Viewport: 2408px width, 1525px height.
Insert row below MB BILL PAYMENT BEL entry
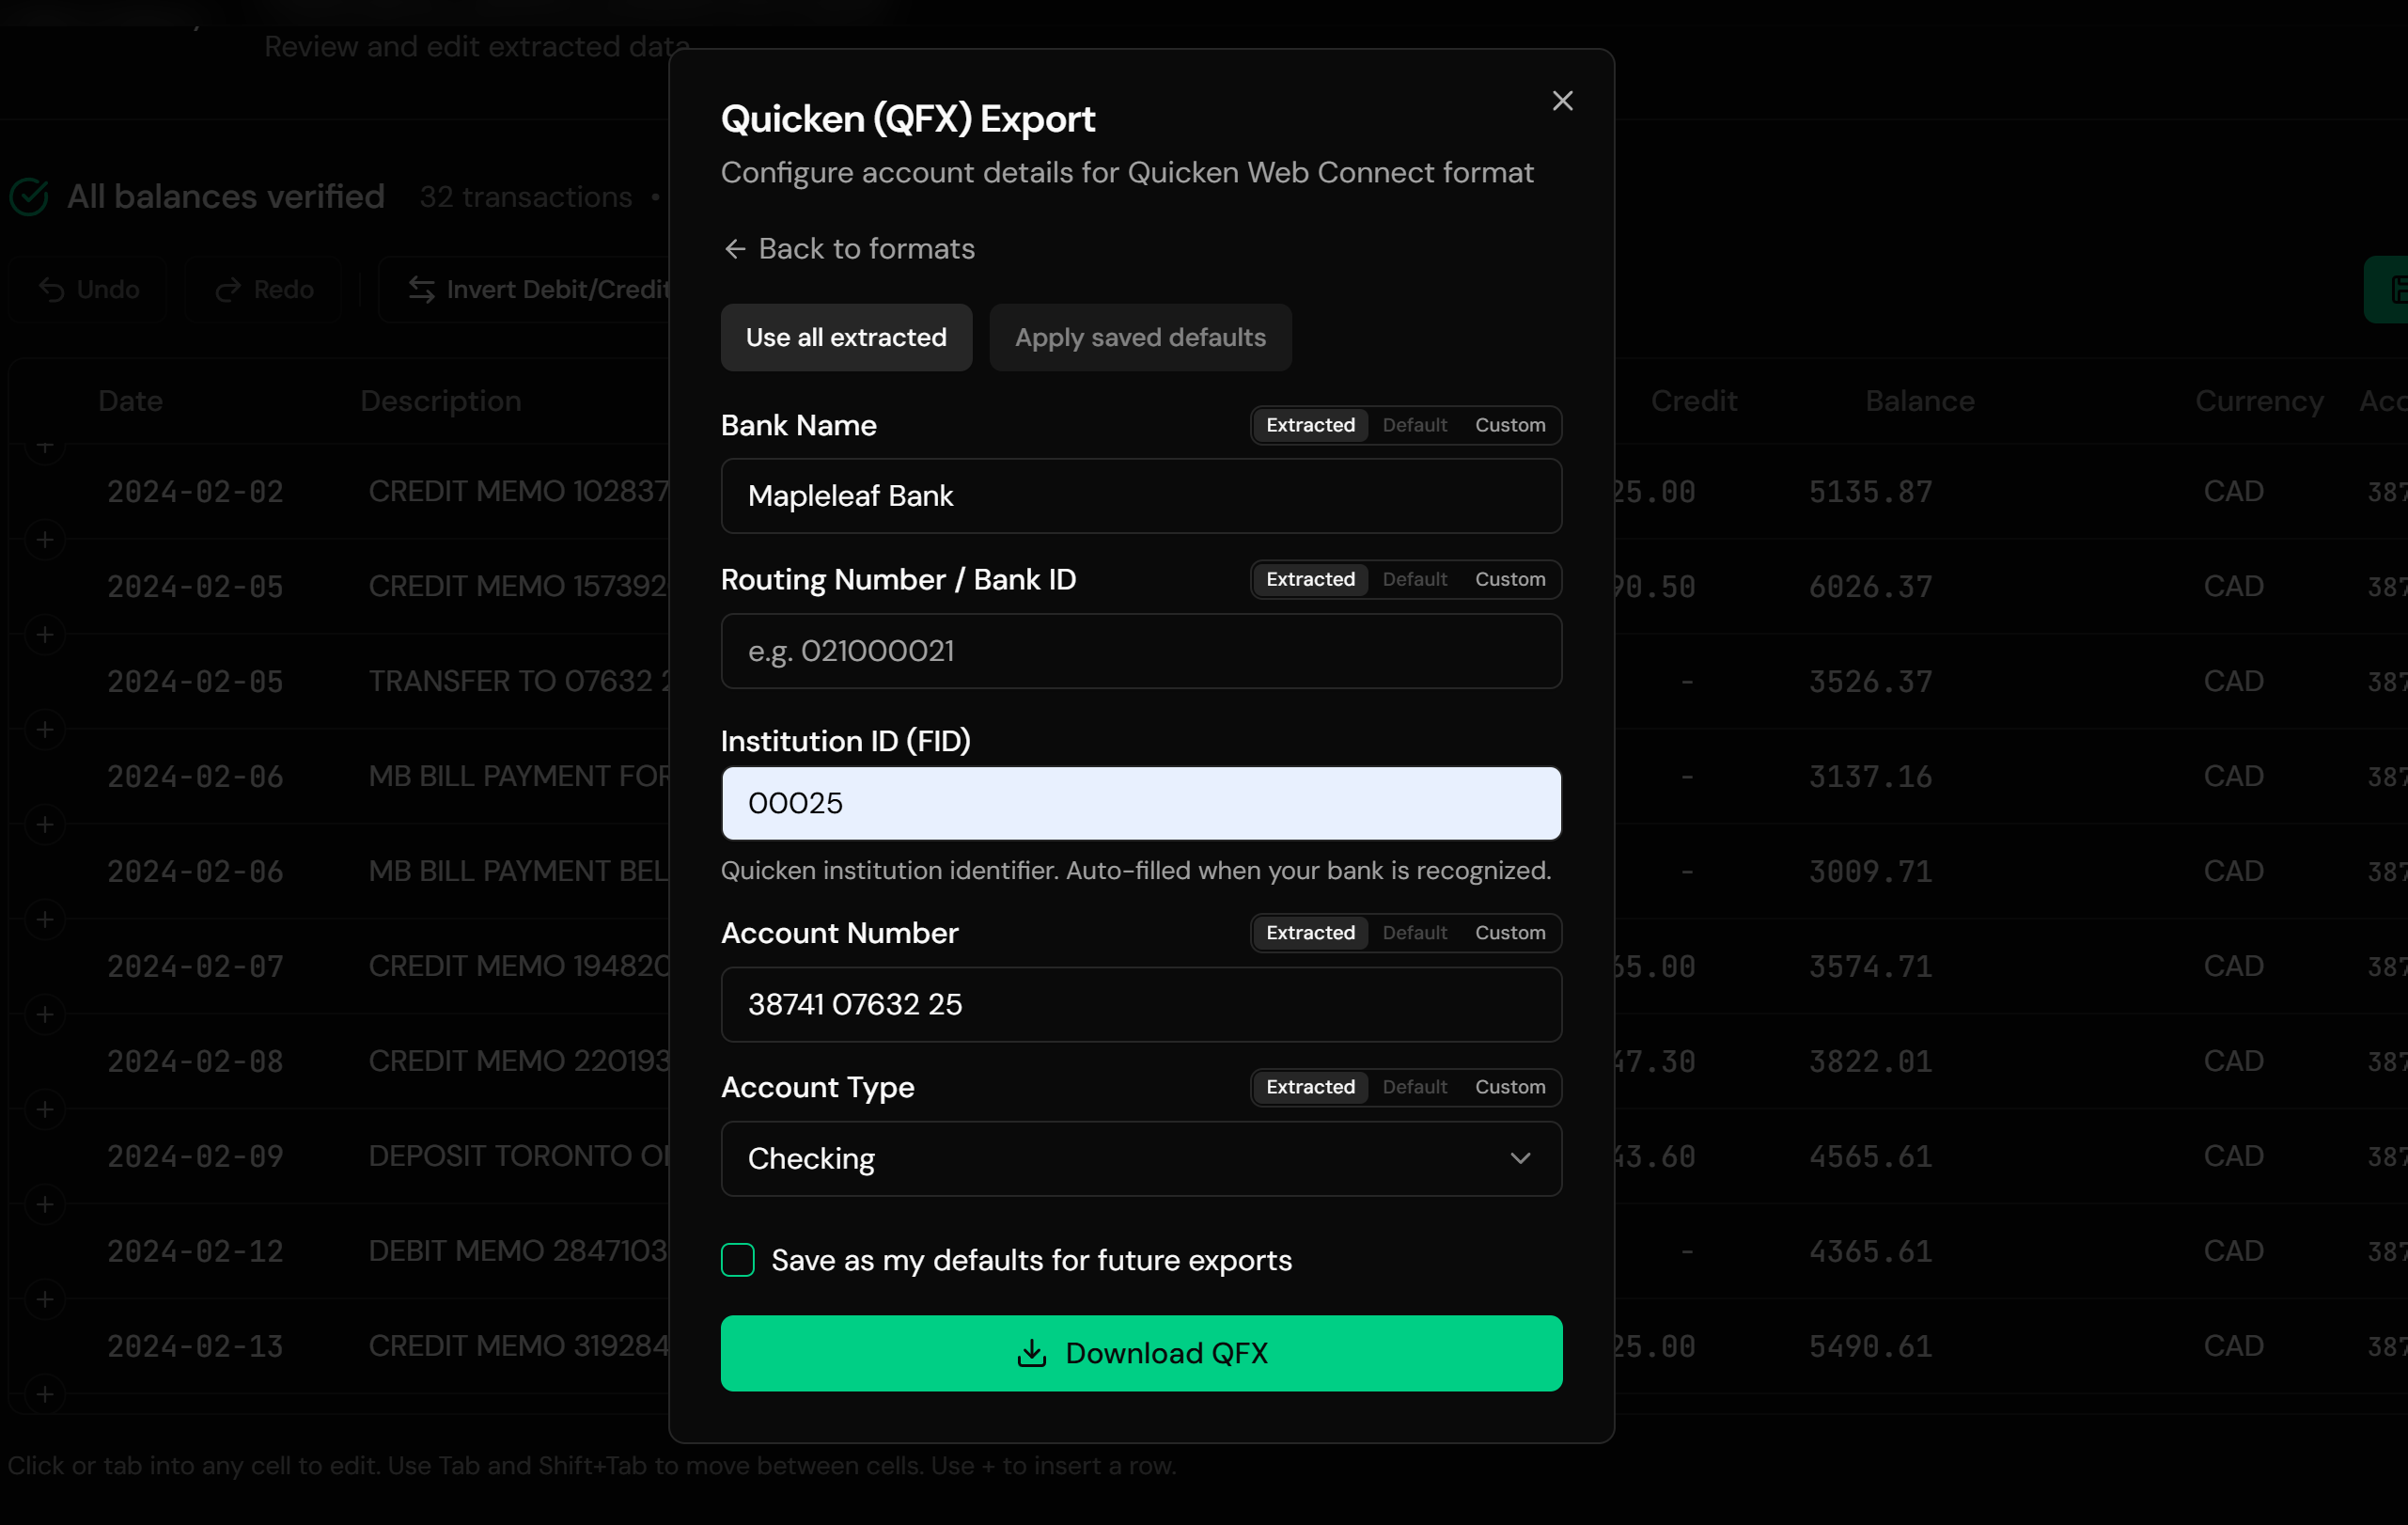point(45,920)
